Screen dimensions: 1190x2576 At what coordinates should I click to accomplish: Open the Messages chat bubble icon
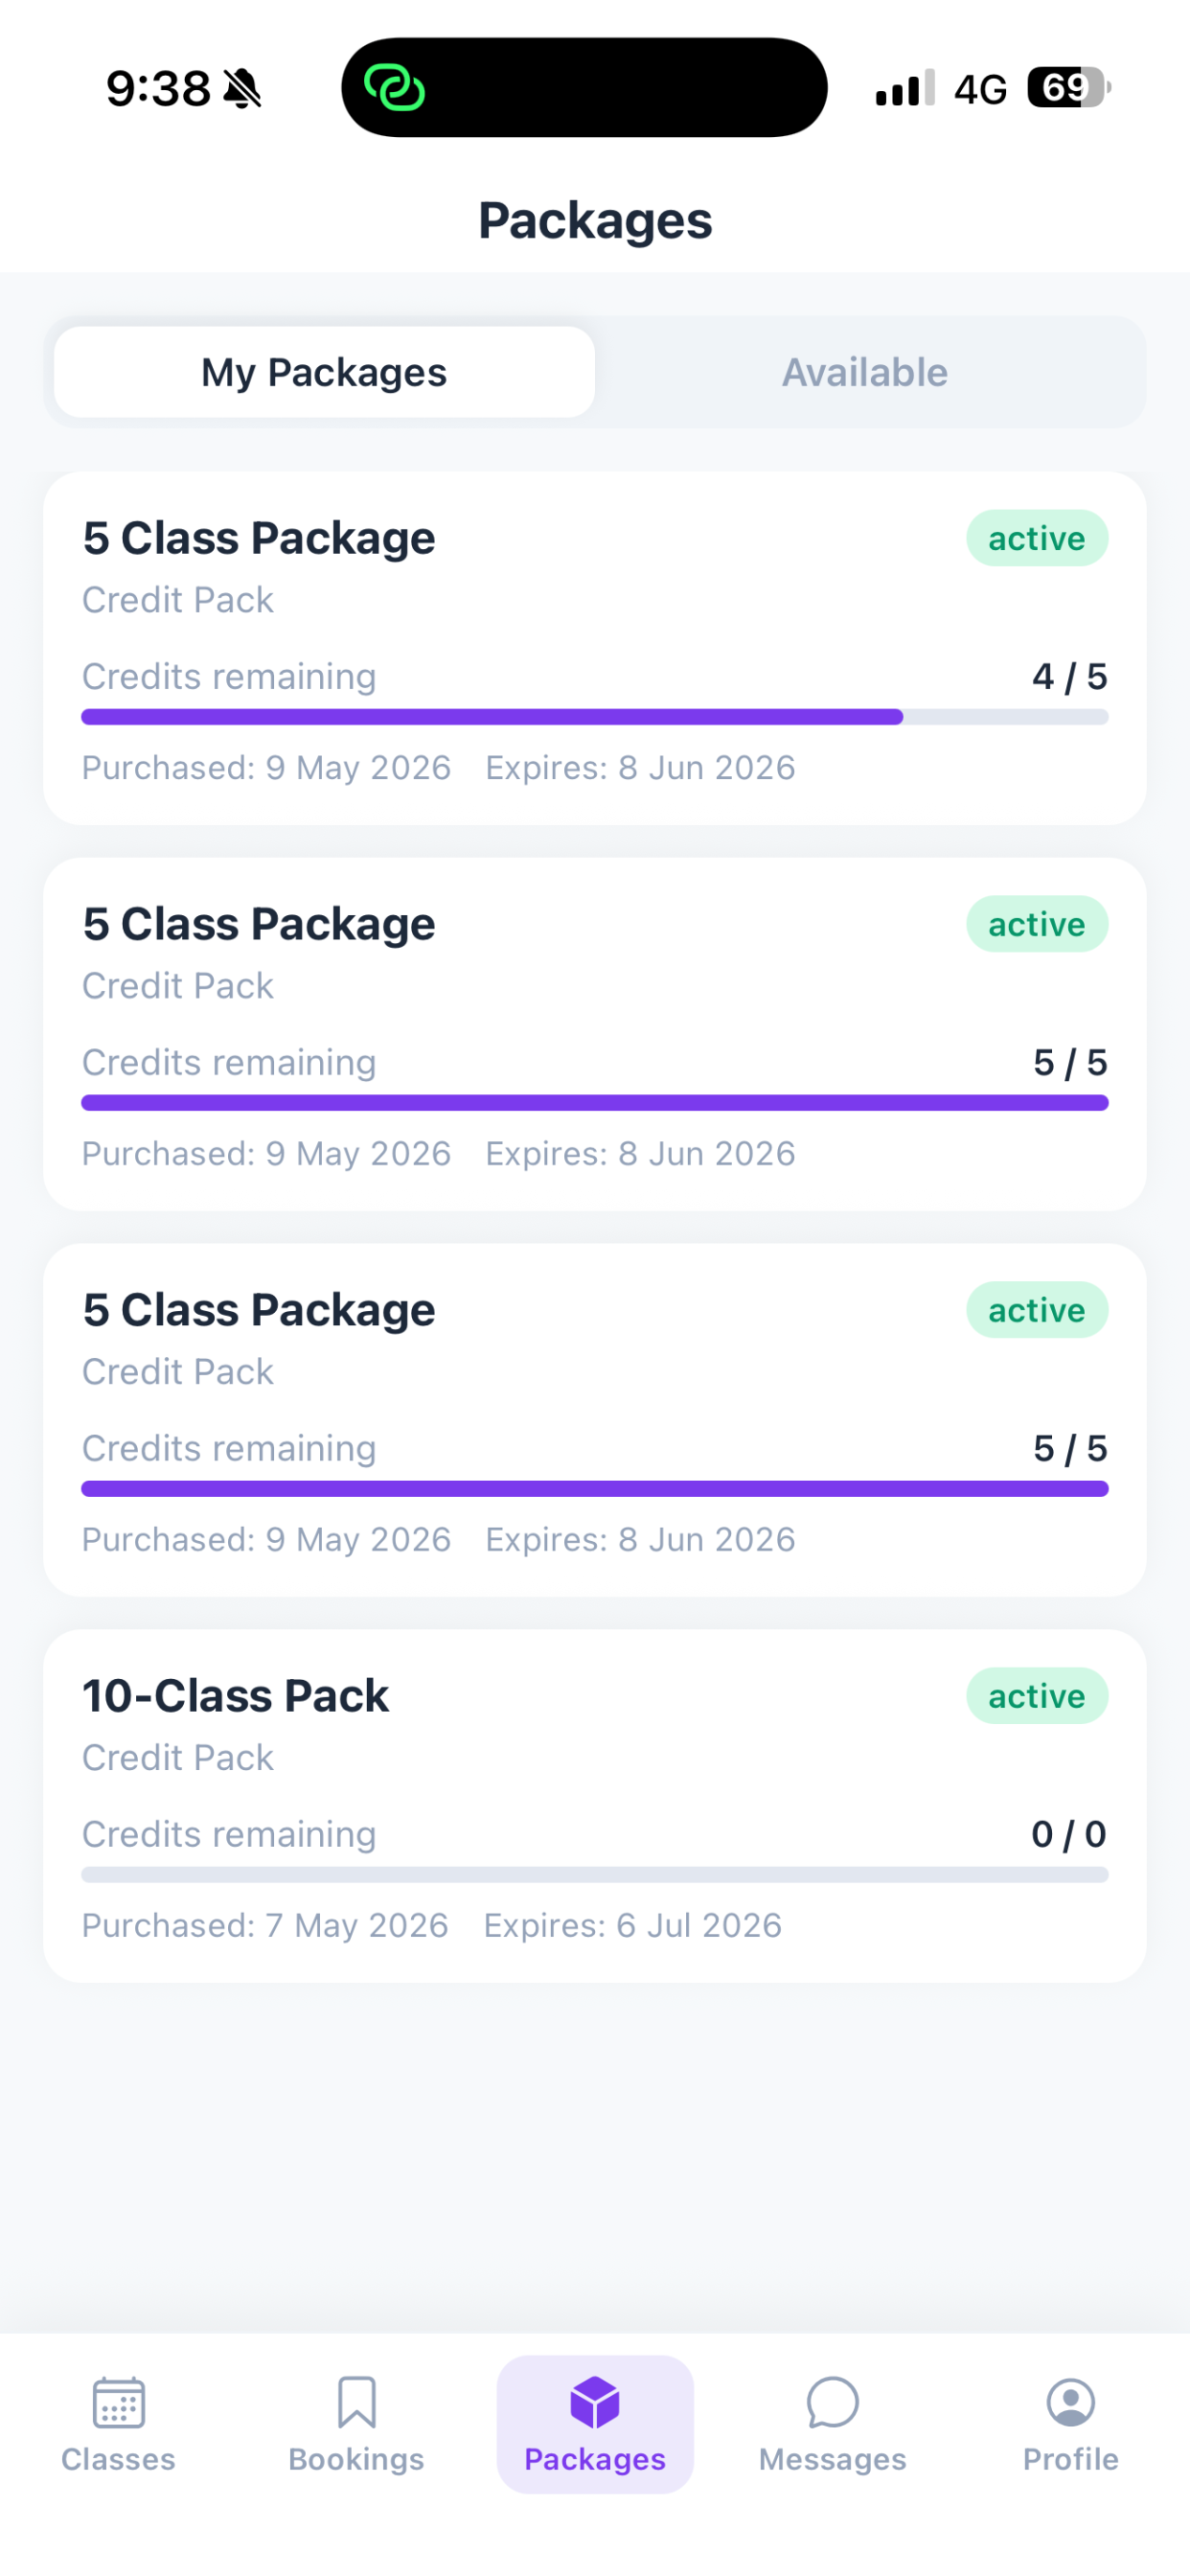click(x=832, y=2403)
